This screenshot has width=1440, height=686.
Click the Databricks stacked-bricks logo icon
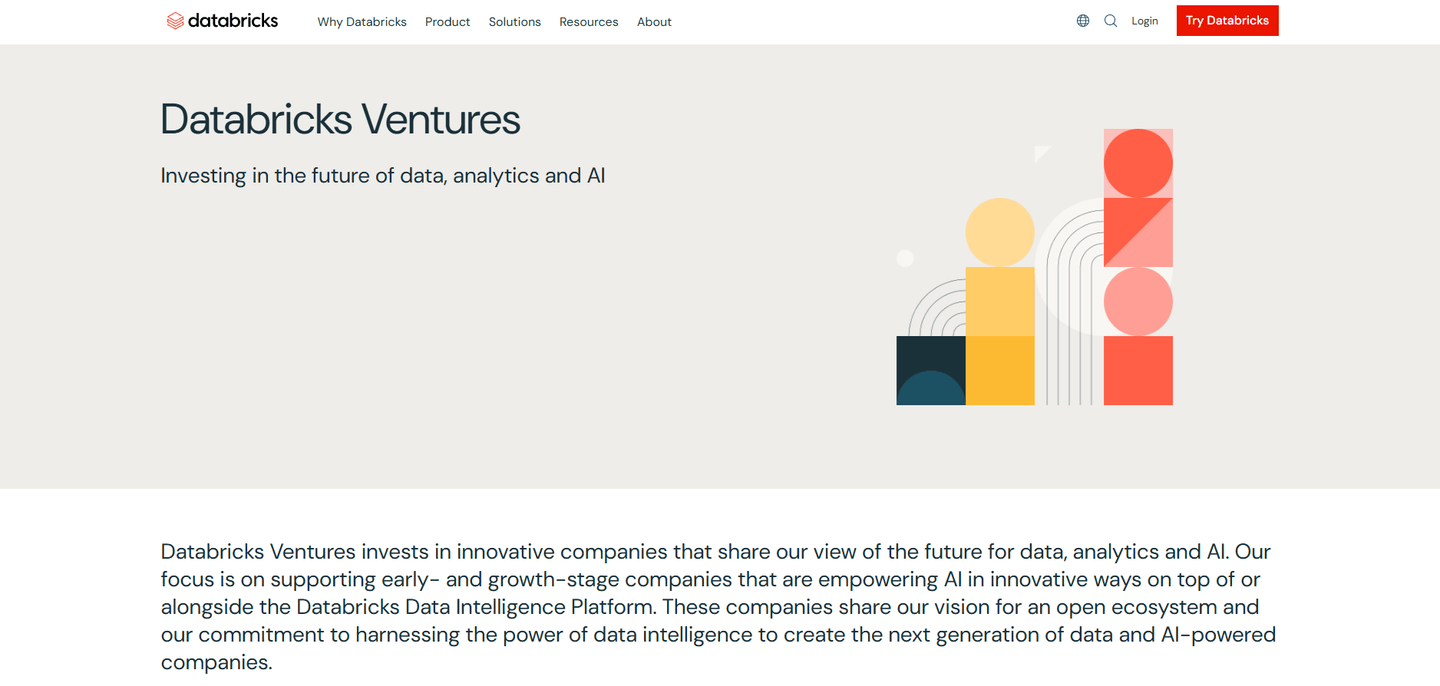click(x=175, y=19)
